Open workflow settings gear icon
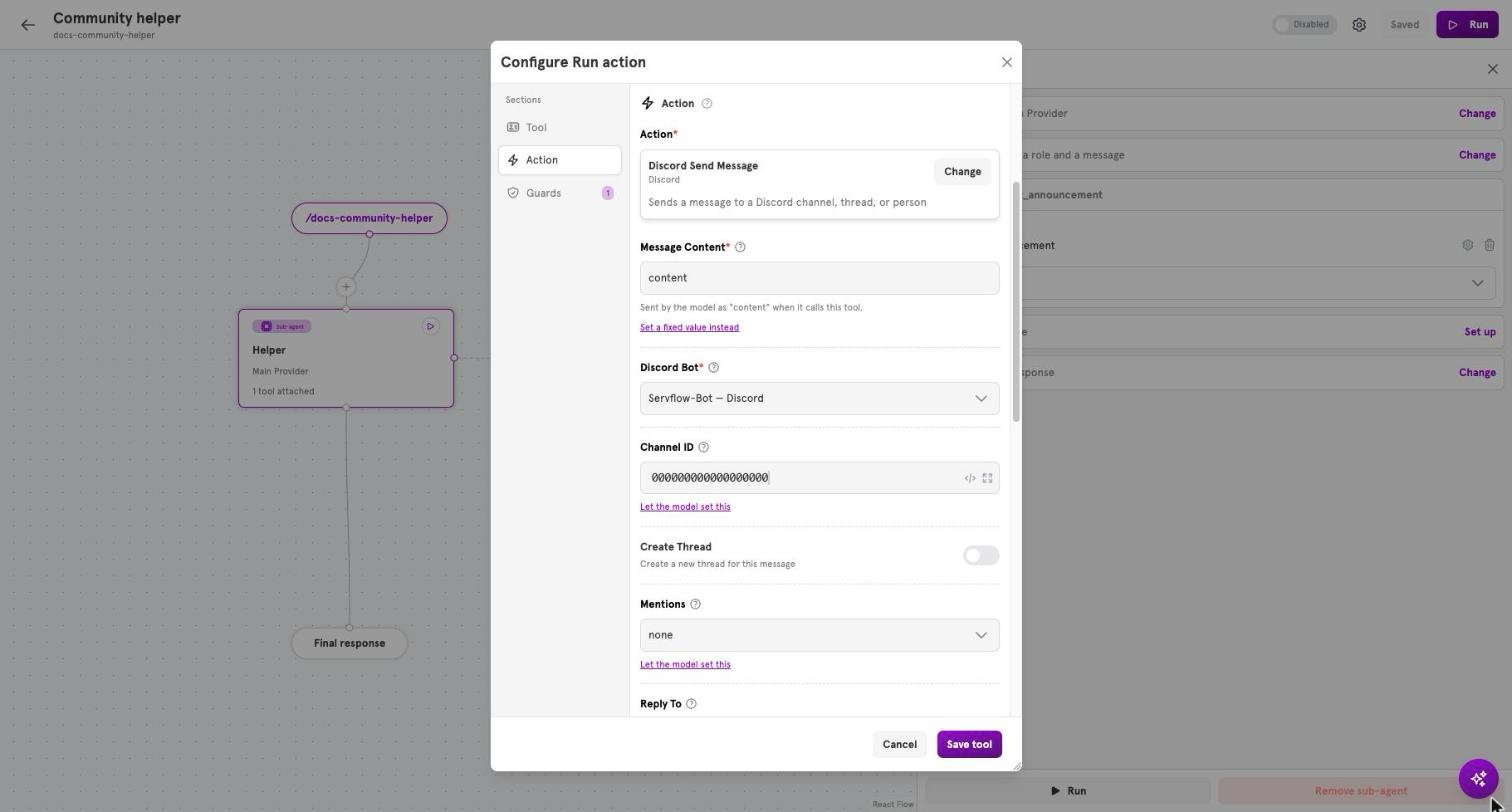The image size is (1512, 812). pyautogui.click(x=1359, y=25)
